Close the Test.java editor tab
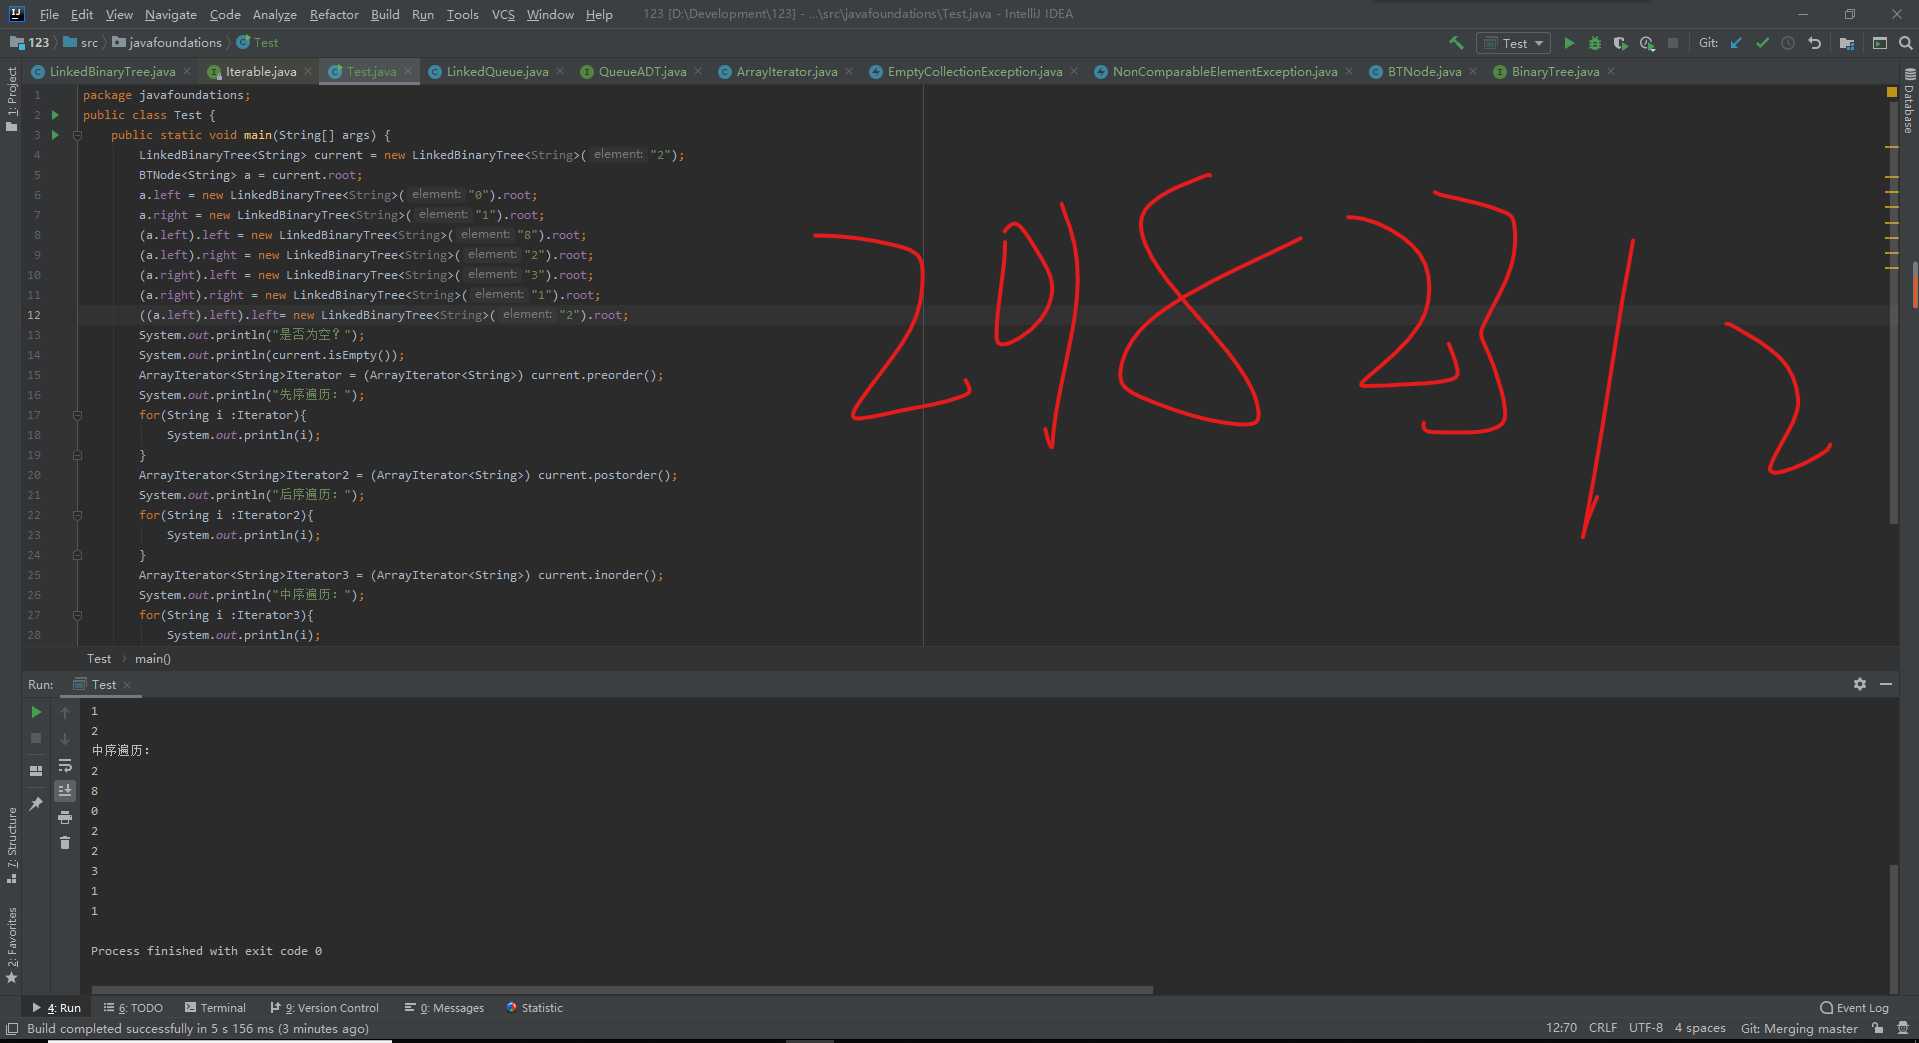Screen dimensions: 1919x1043 click(408, 72)
